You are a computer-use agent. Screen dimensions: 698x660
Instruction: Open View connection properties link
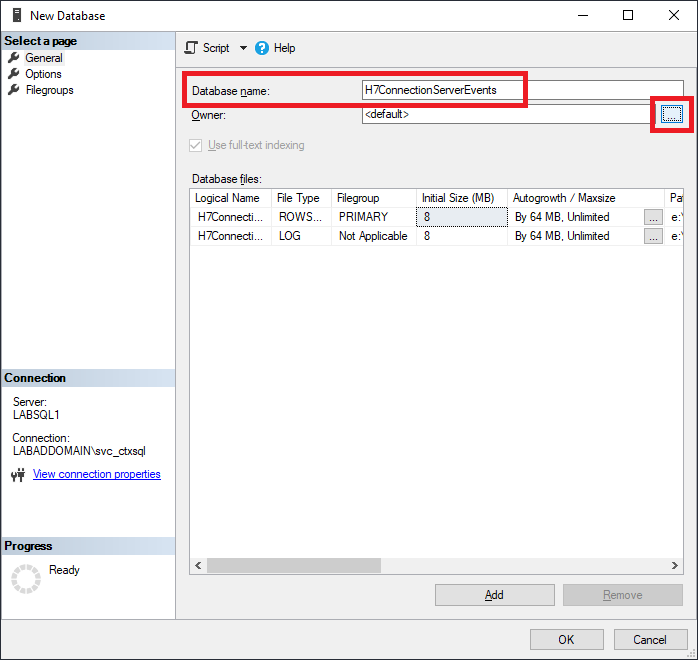[96, 474]
